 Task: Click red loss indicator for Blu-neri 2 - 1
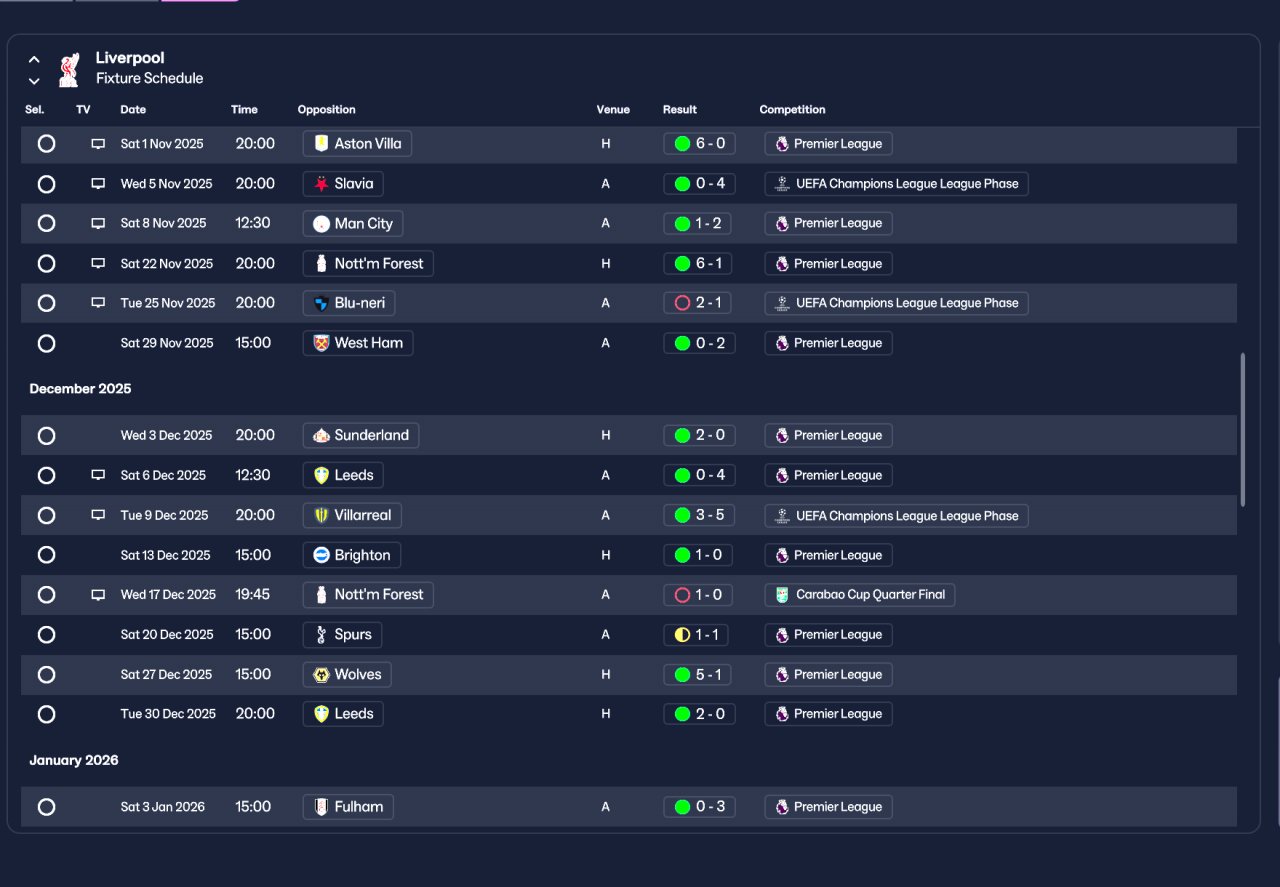pos(682,303)
